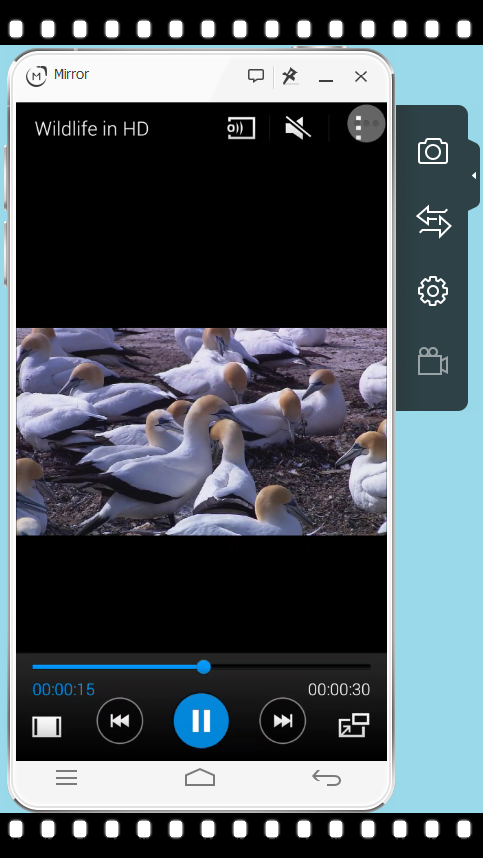This screenshot has height=858, width=483.
Task: Close the Mirror window
Action: click(361, 76)
